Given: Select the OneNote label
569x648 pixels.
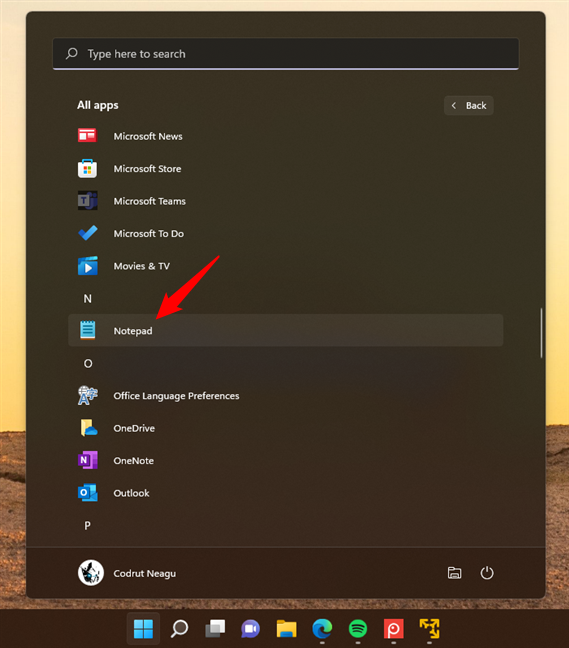Looking at the screenshot, I should tap(133, 460).
